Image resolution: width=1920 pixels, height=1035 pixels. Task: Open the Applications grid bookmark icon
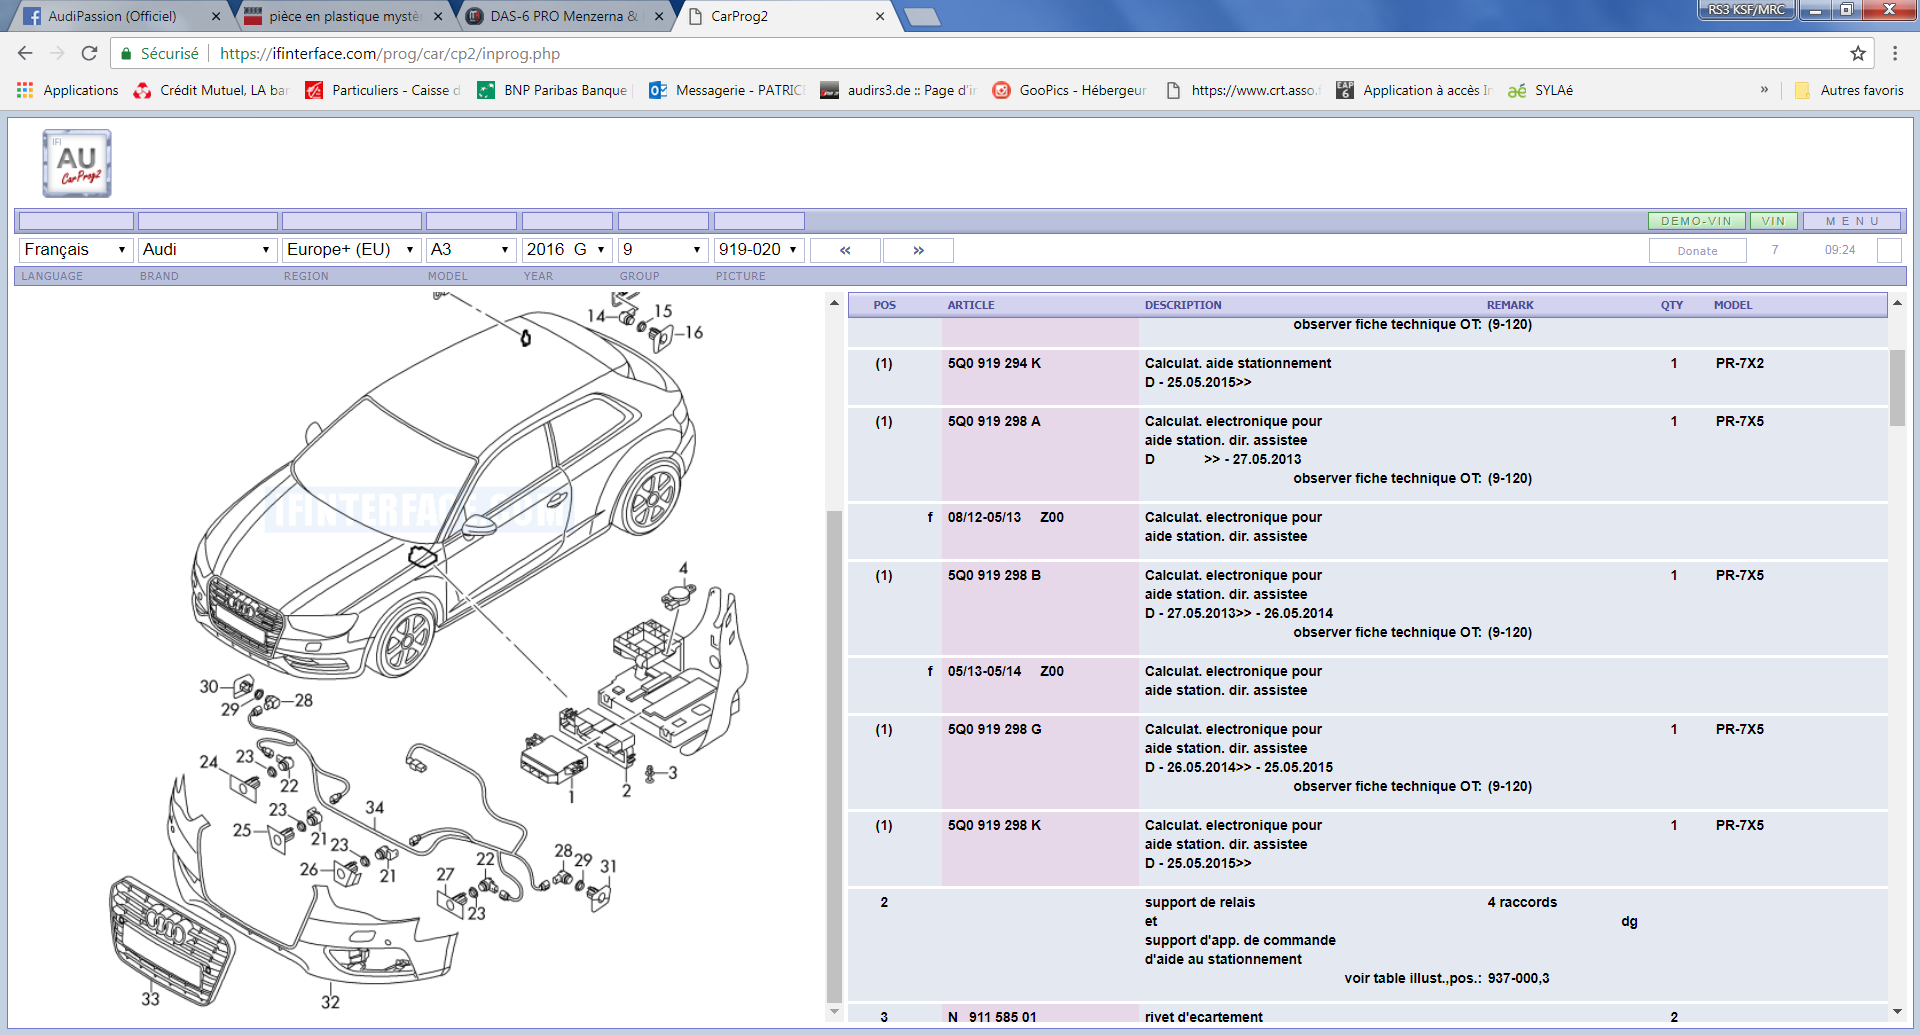[x=25, y=90]
